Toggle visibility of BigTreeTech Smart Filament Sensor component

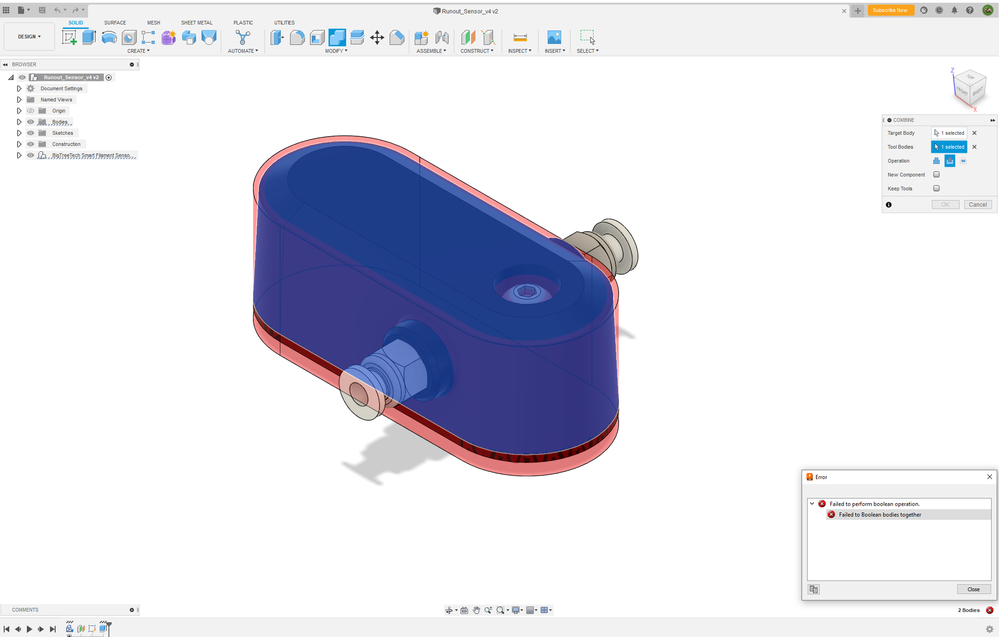[x=31, y=155]
